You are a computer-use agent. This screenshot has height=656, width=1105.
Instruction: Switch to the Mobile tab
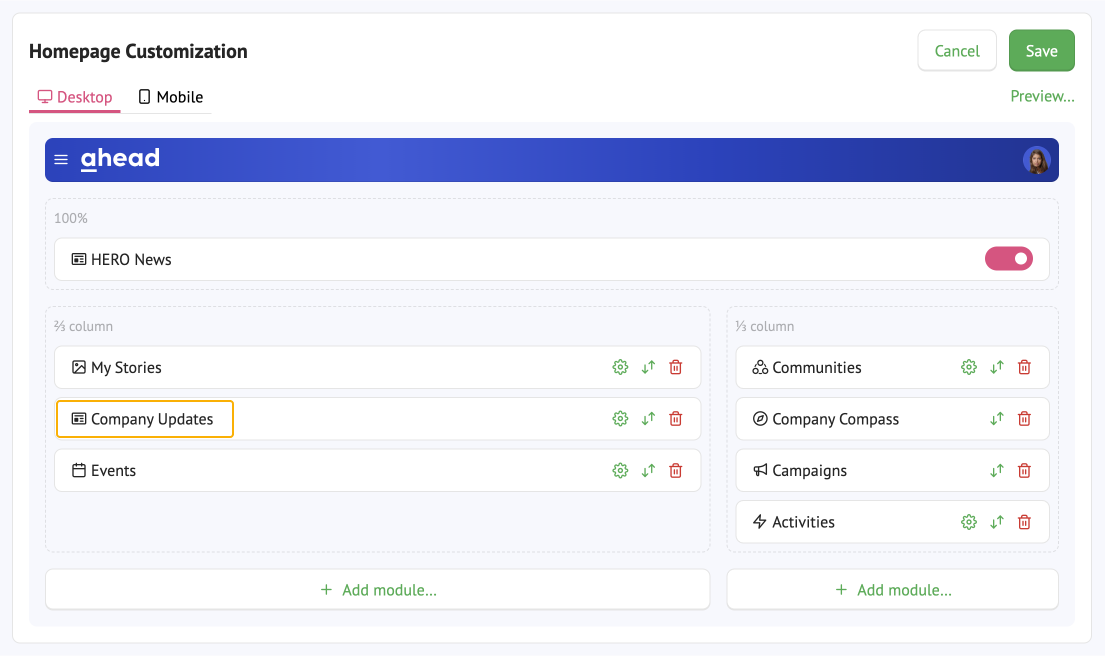pos(169,96)
